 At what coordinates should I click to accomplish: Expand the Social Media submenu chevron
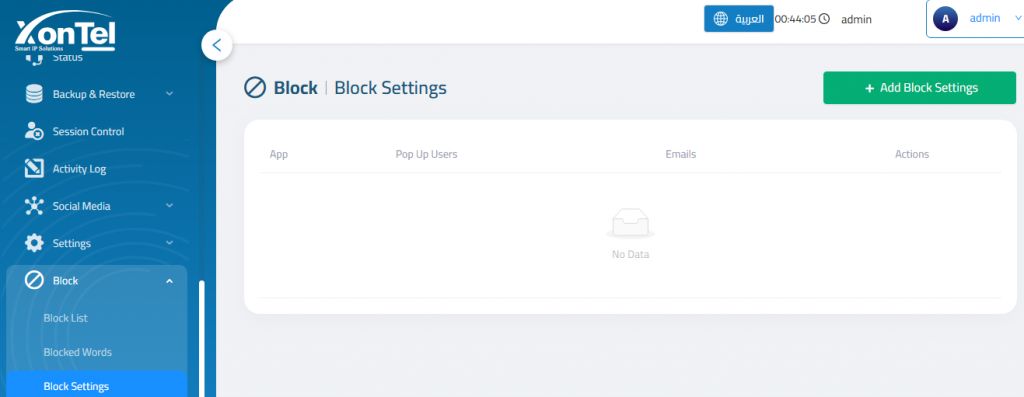[x=169, y=206]
